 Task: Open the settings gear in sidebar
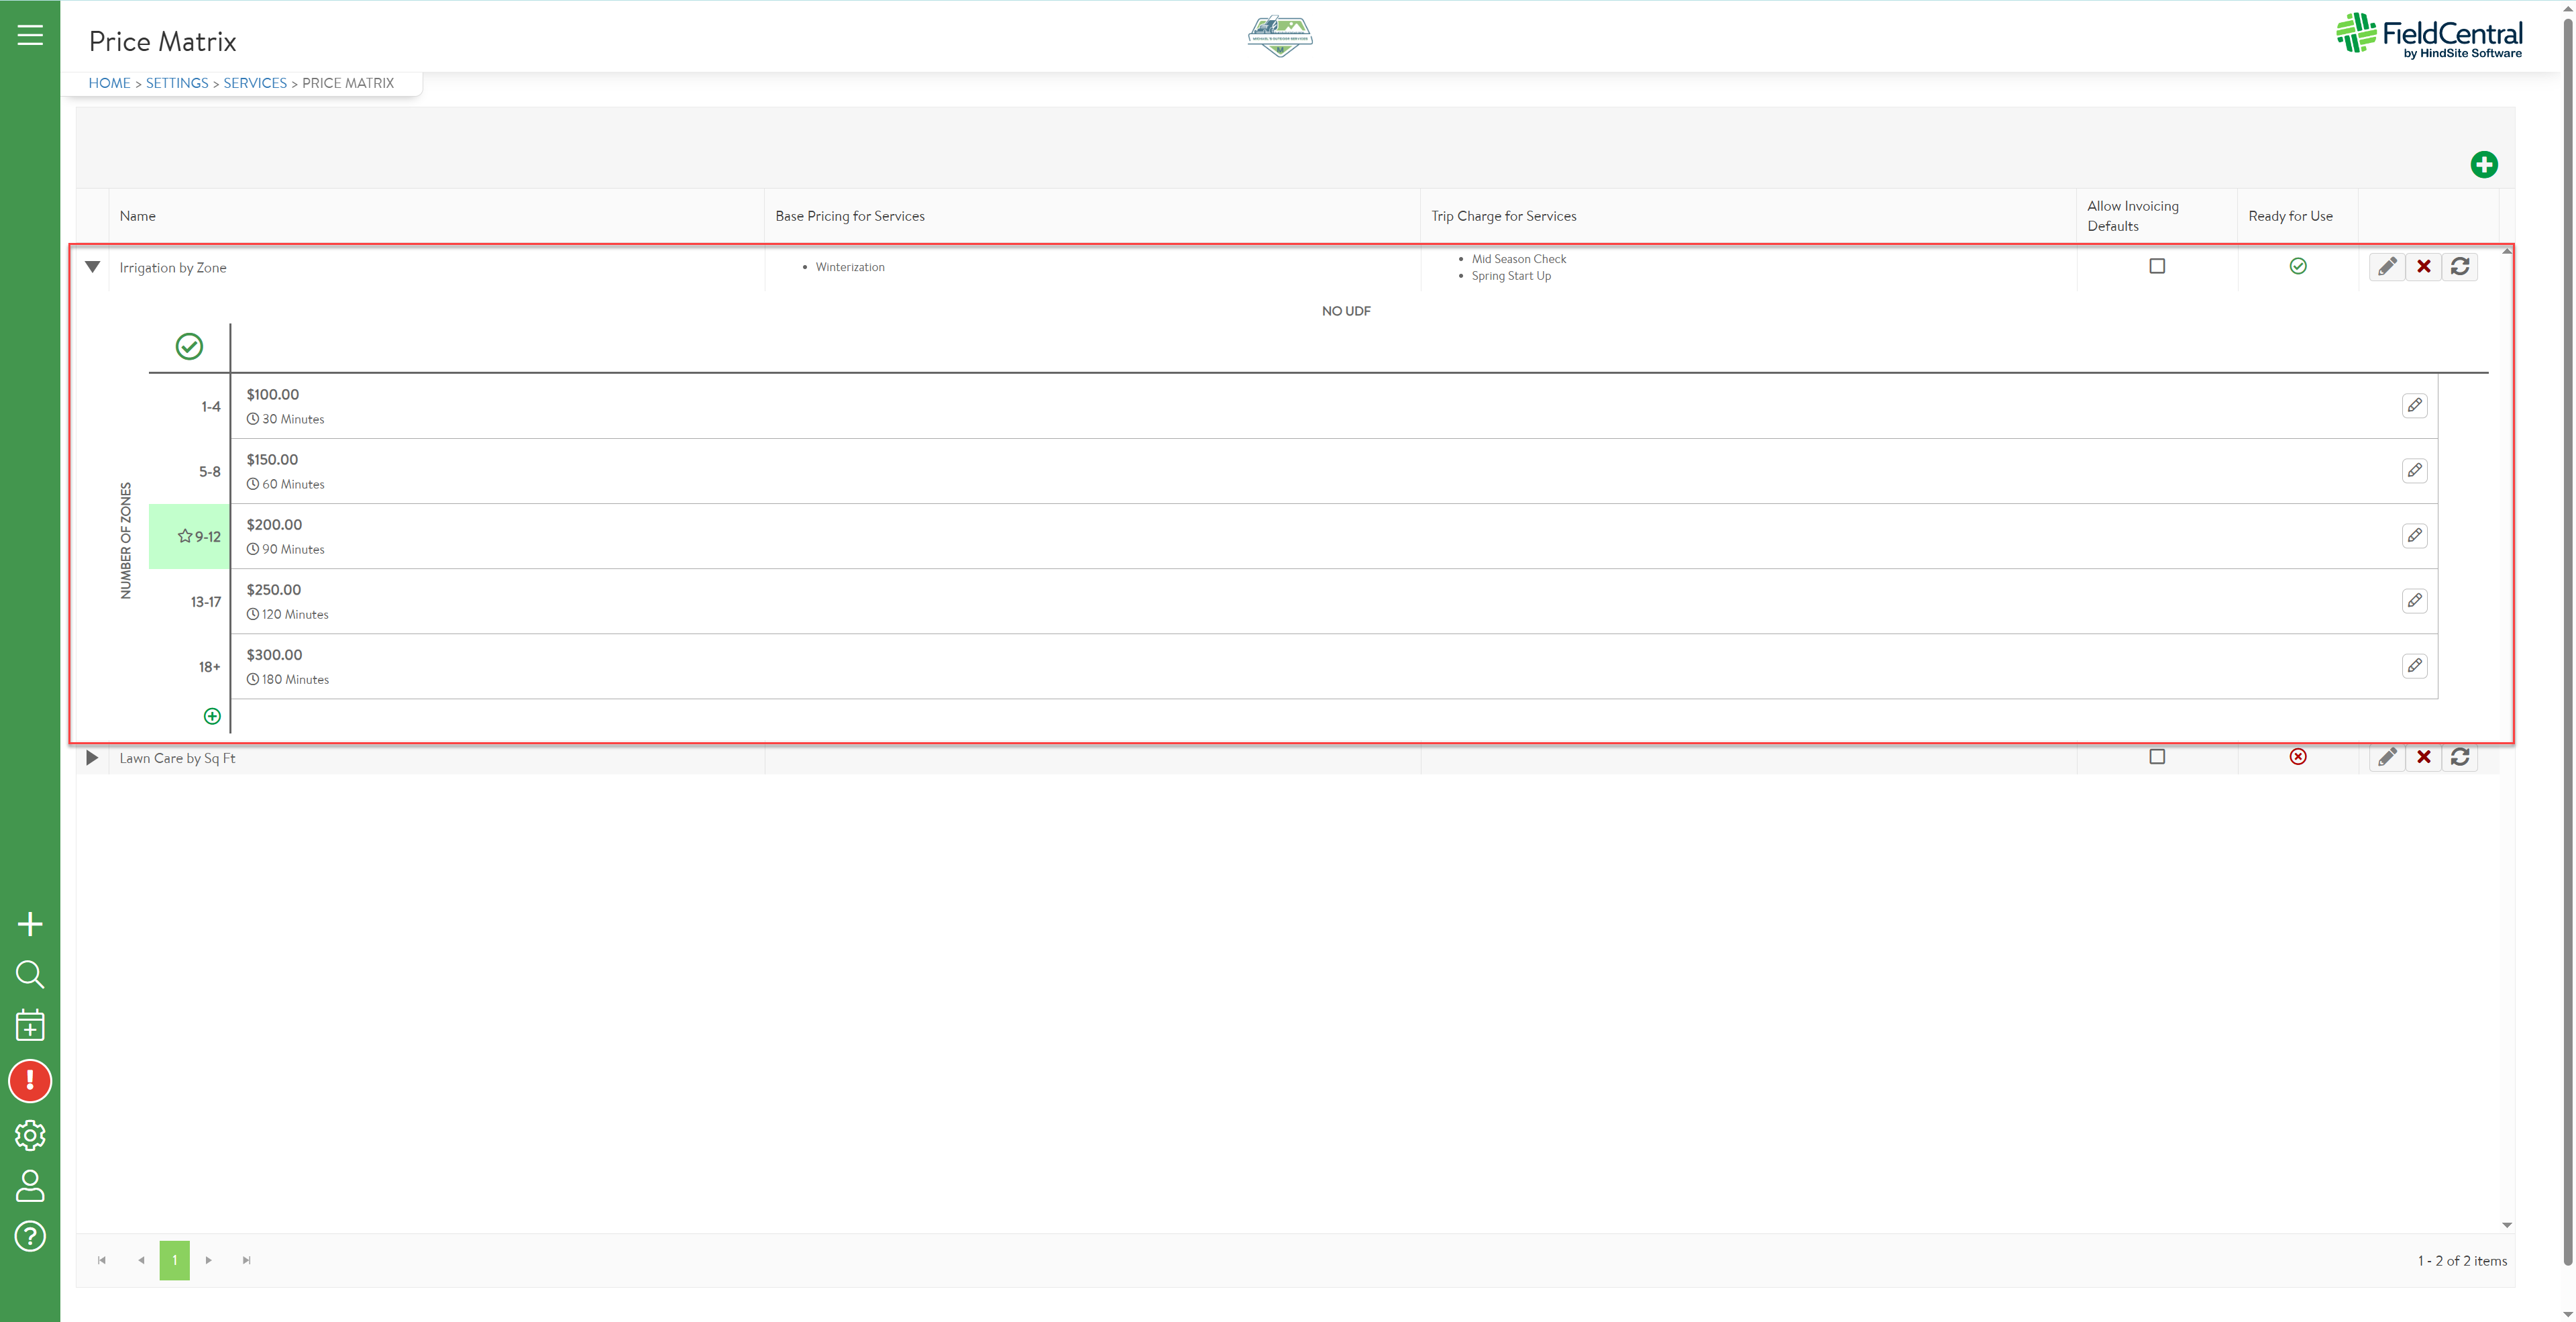coord(30,1135)
